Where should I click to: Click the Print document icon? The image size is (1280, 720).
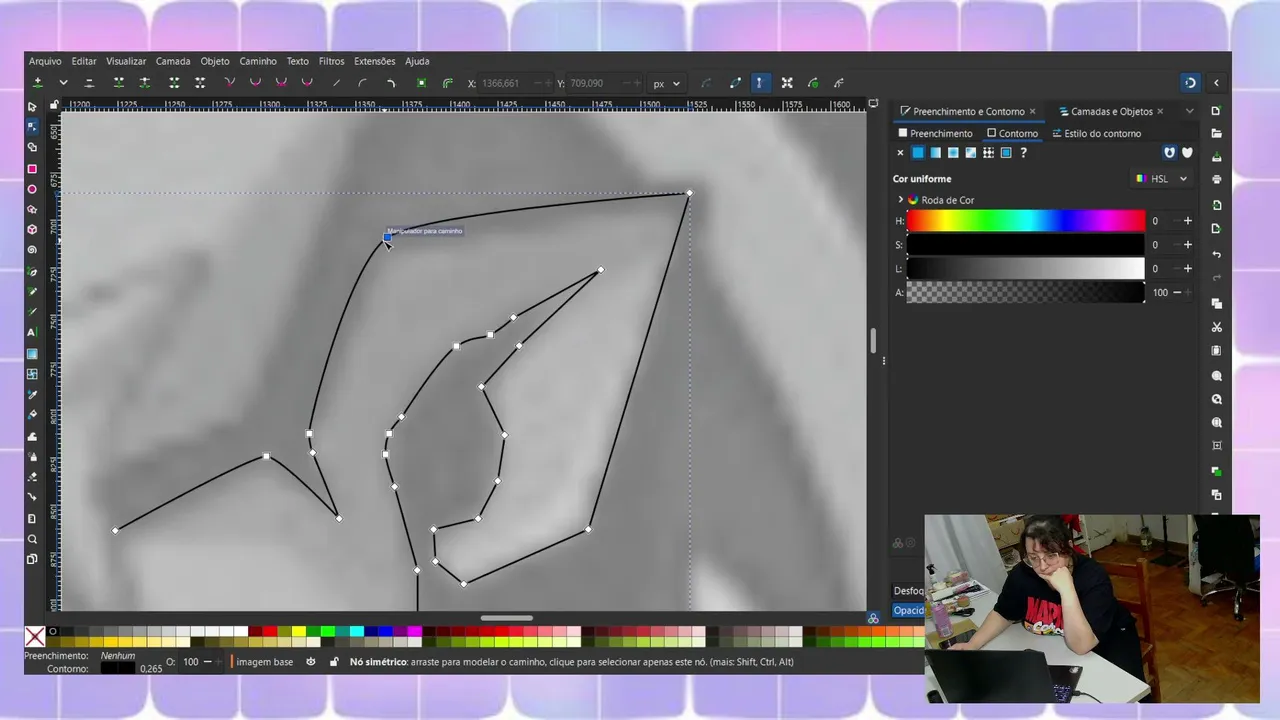pos(1216,181)
